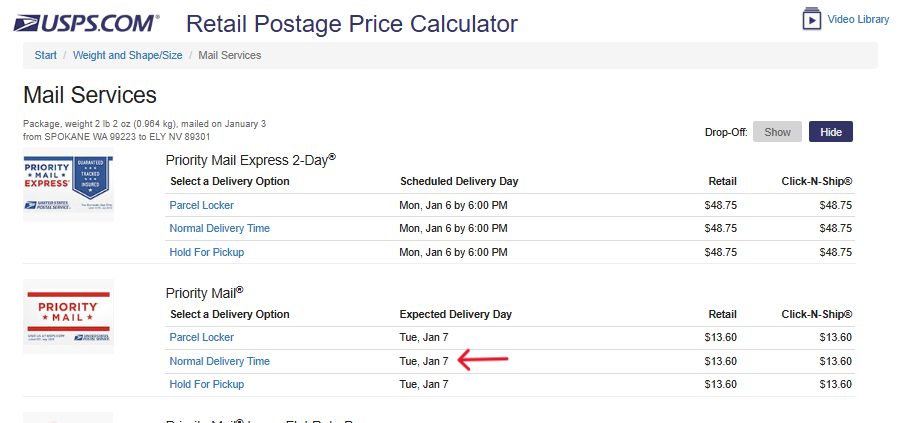Select Parcel Locker under Priority Mail Express
902x423 pixels.
pyautogui.click(x=201, y=205)
